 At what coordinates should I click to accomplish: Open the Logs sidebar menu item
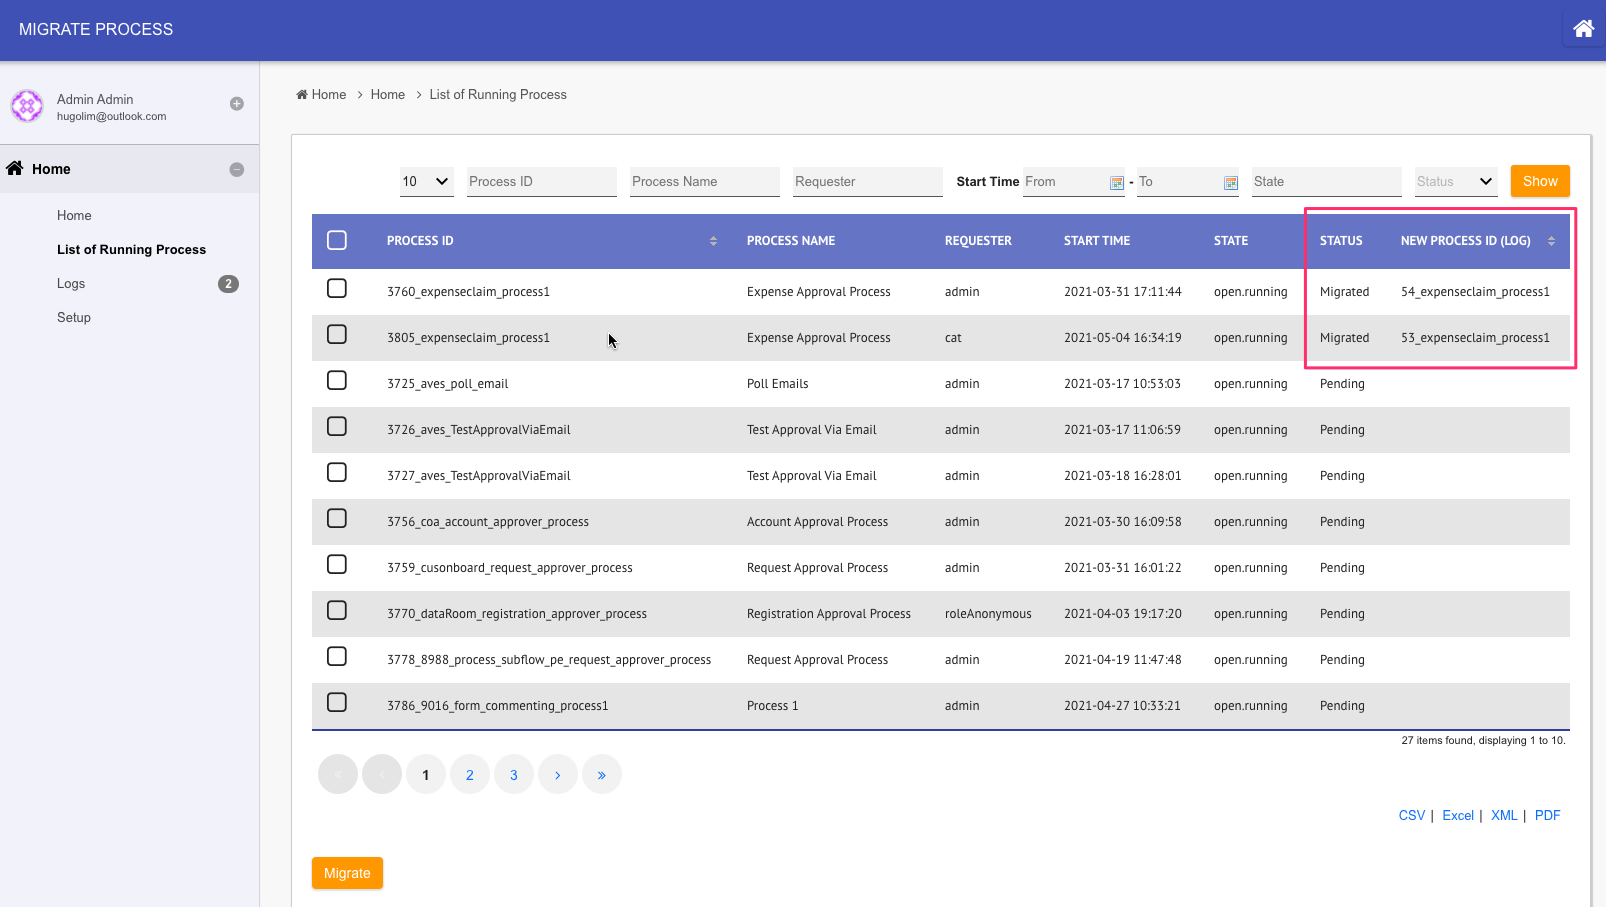tap(71, 284)
